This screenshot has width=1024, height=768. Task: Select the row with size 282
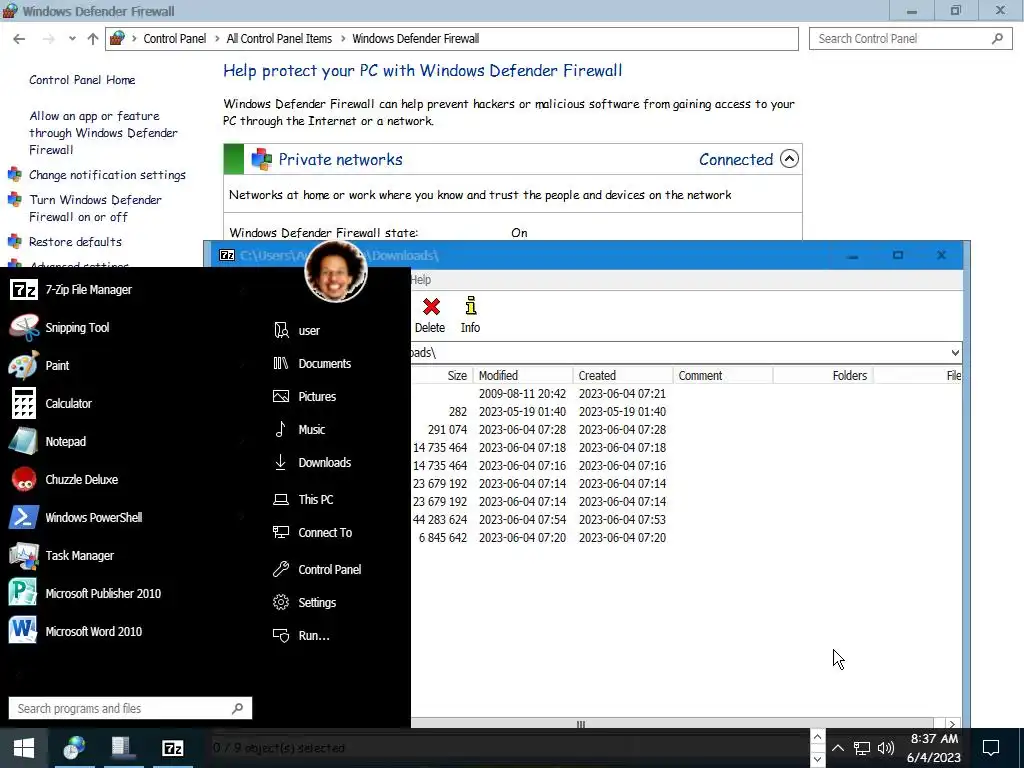point(686,411)
